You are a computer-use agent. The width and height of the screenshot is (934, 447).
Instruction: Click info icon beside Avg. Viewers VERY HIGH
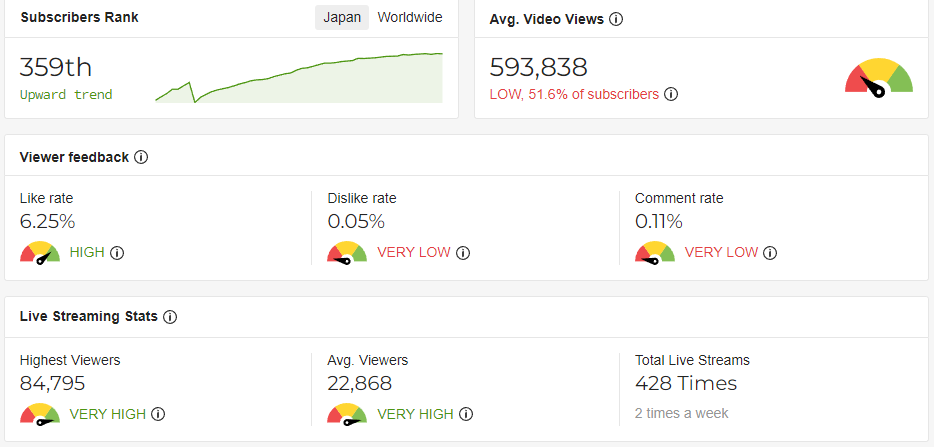(x=466, y=414)
